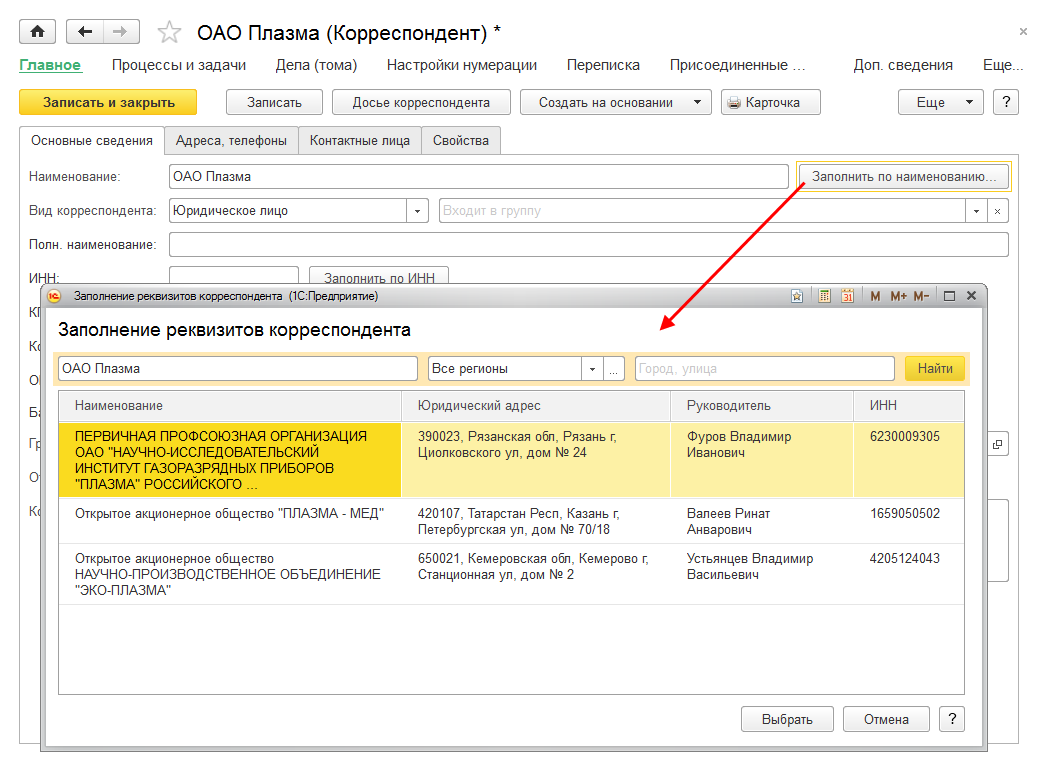1045x758 pixels.
Task: Switch to Контактные лица tab
Action: tap(360, 141)
